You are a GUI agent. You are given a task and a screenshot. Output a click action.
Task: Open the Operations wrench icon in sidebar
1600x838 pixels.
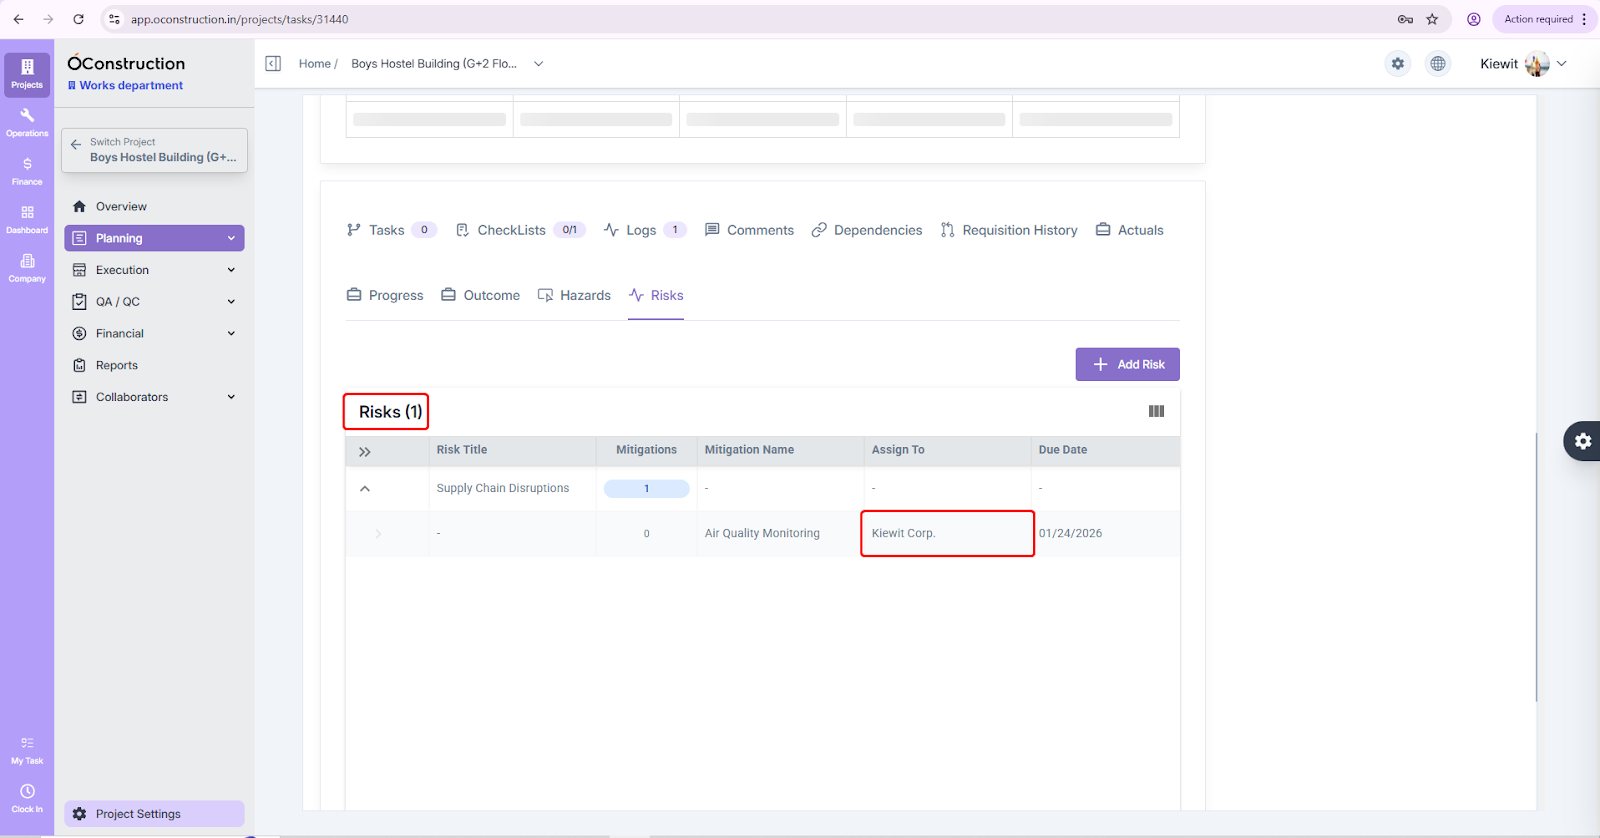pos(27,122)
